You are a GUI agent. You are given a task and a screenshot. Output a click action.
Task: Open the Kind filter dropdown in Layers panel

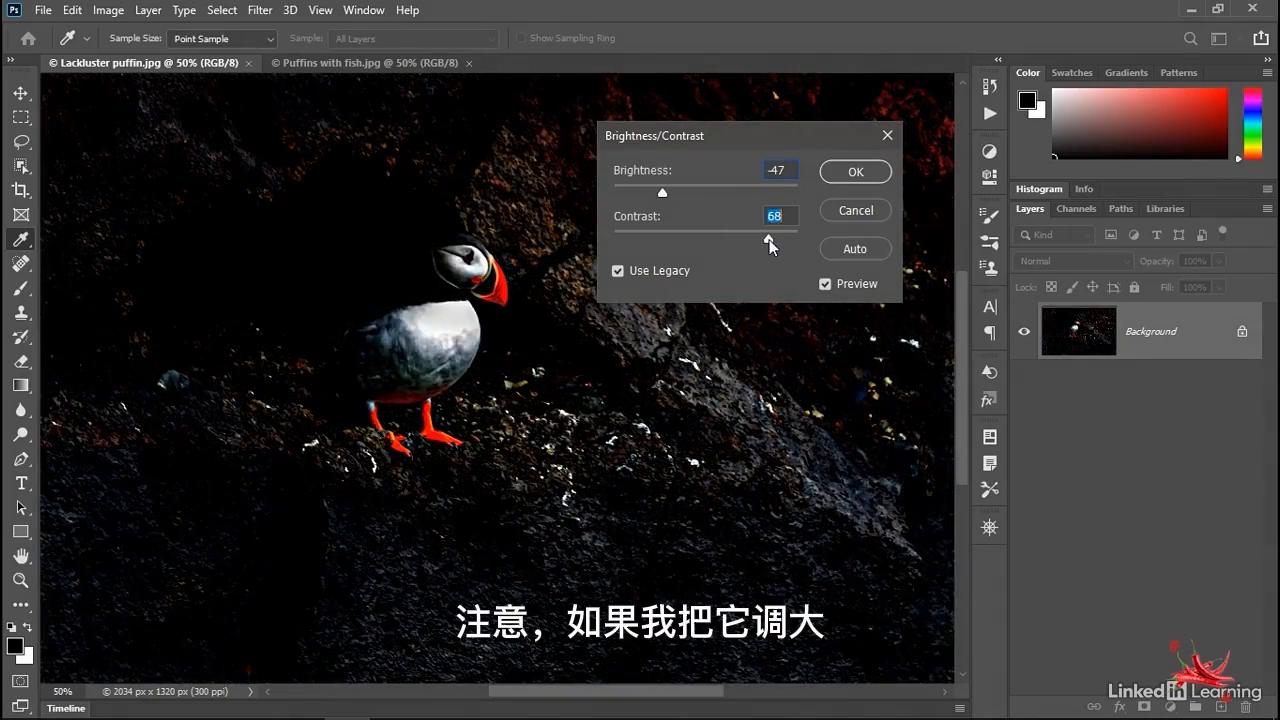point(1055,234)
